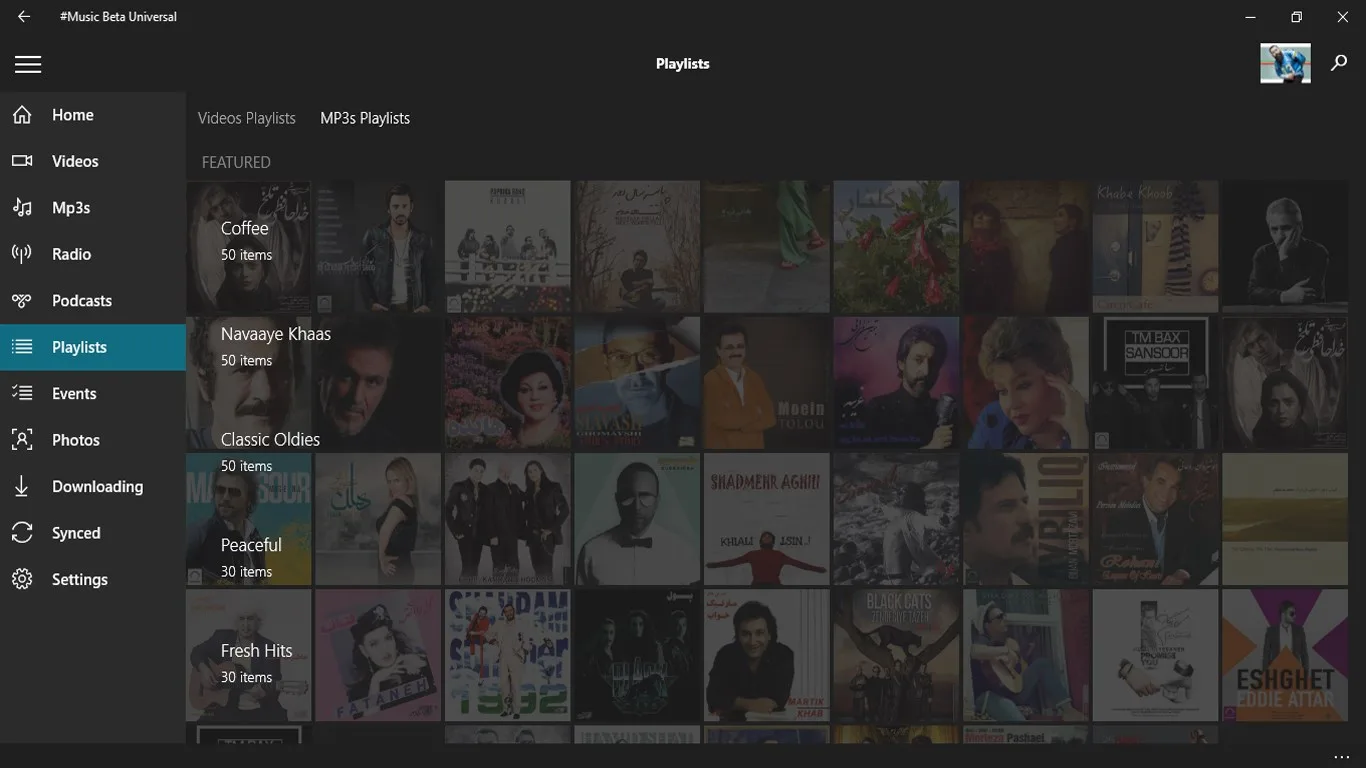Select Settings label in sidebar
1366x768 pixels.
[x=80, y=579]
